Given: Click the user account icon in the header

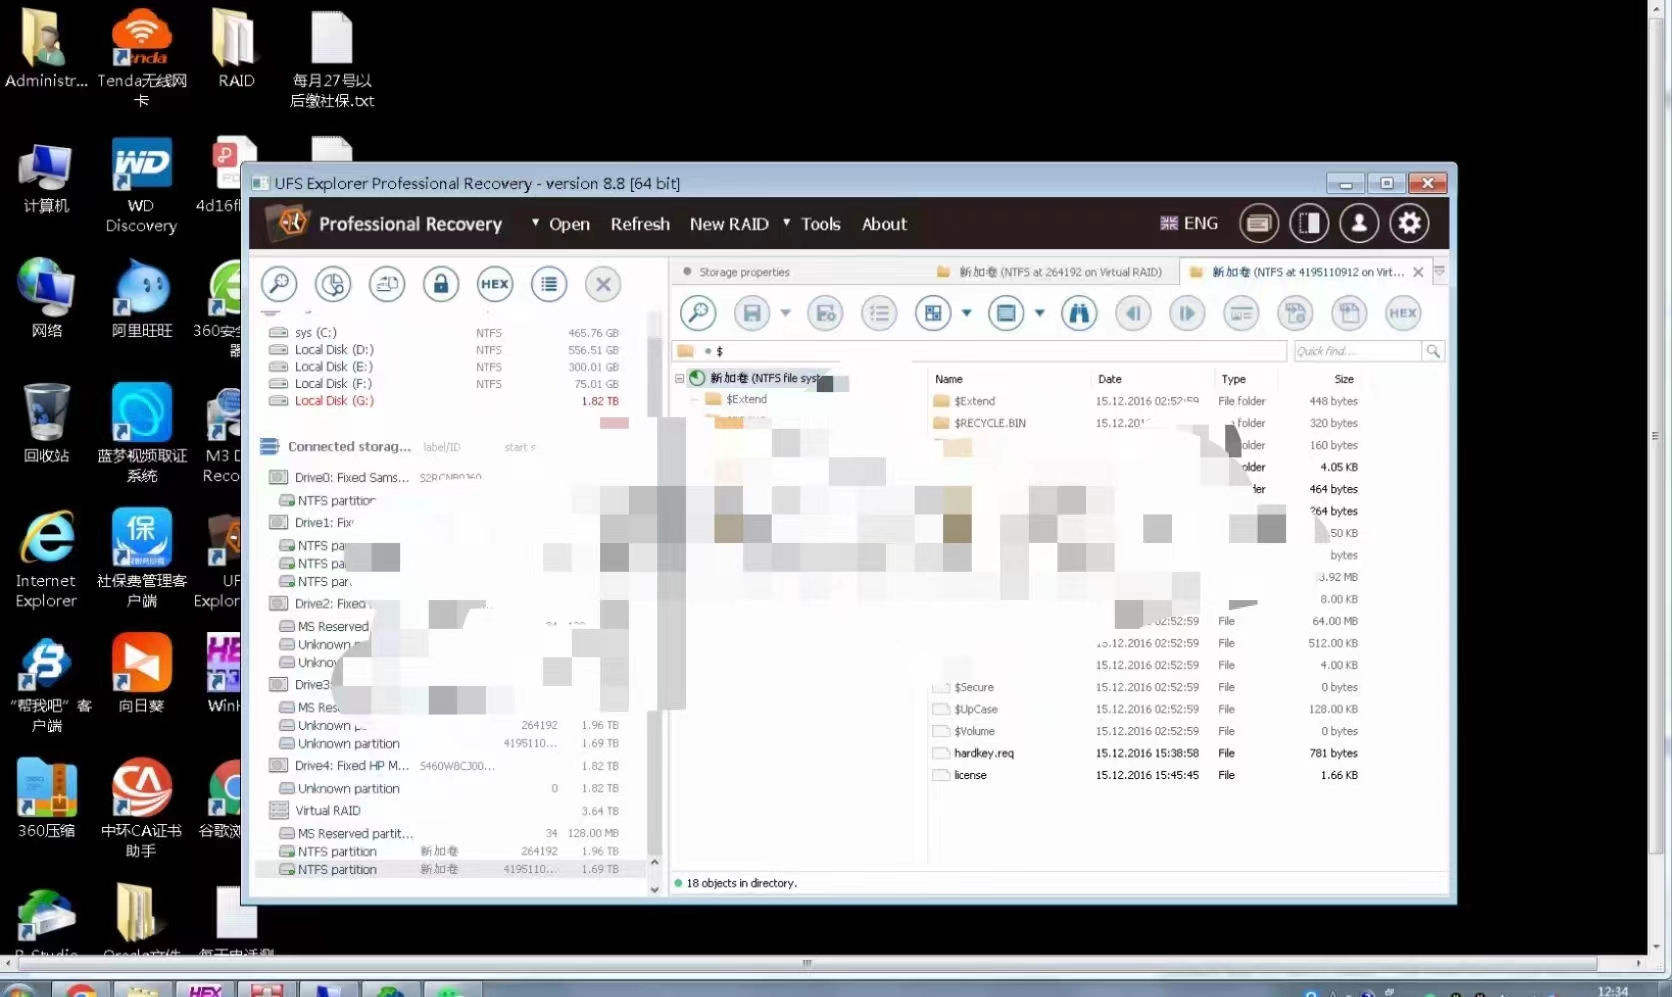Looking at the screenshot, I should [1359, 223].
